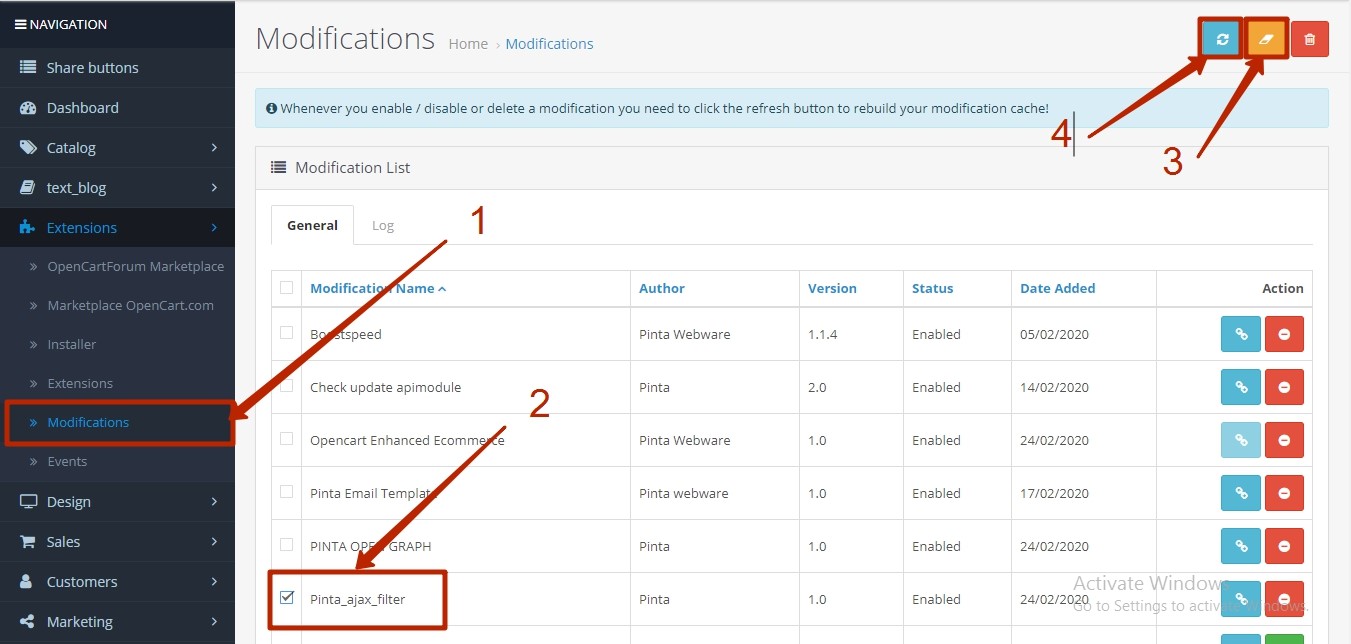Click the hamburger icon beside NAVIGATION
Viewport: 1351px width, 644px height.
point(20,24)
